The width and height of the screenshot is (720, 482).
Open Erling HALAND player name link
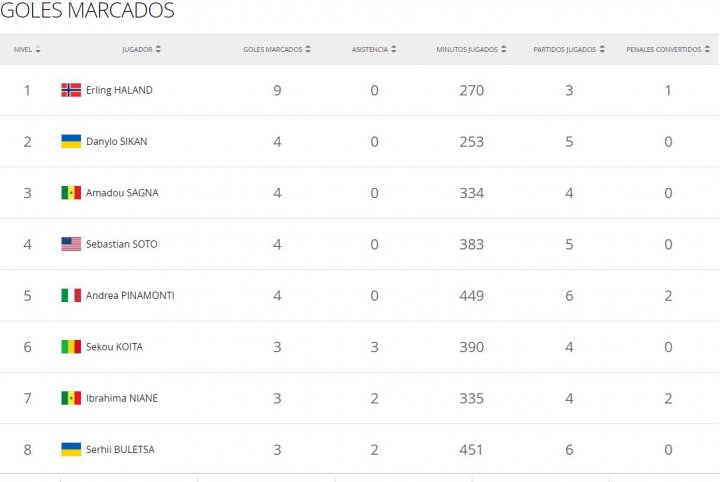click(119, 90)
